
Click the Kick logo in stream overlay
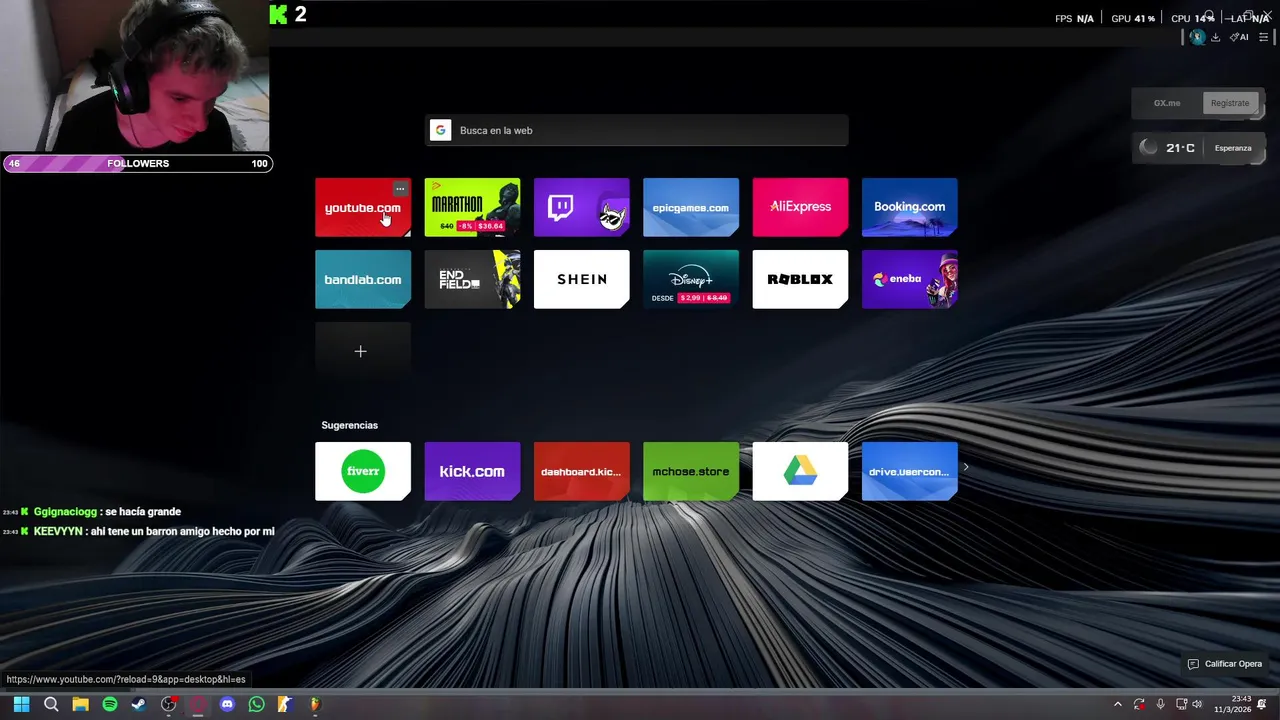pos(278,14)
